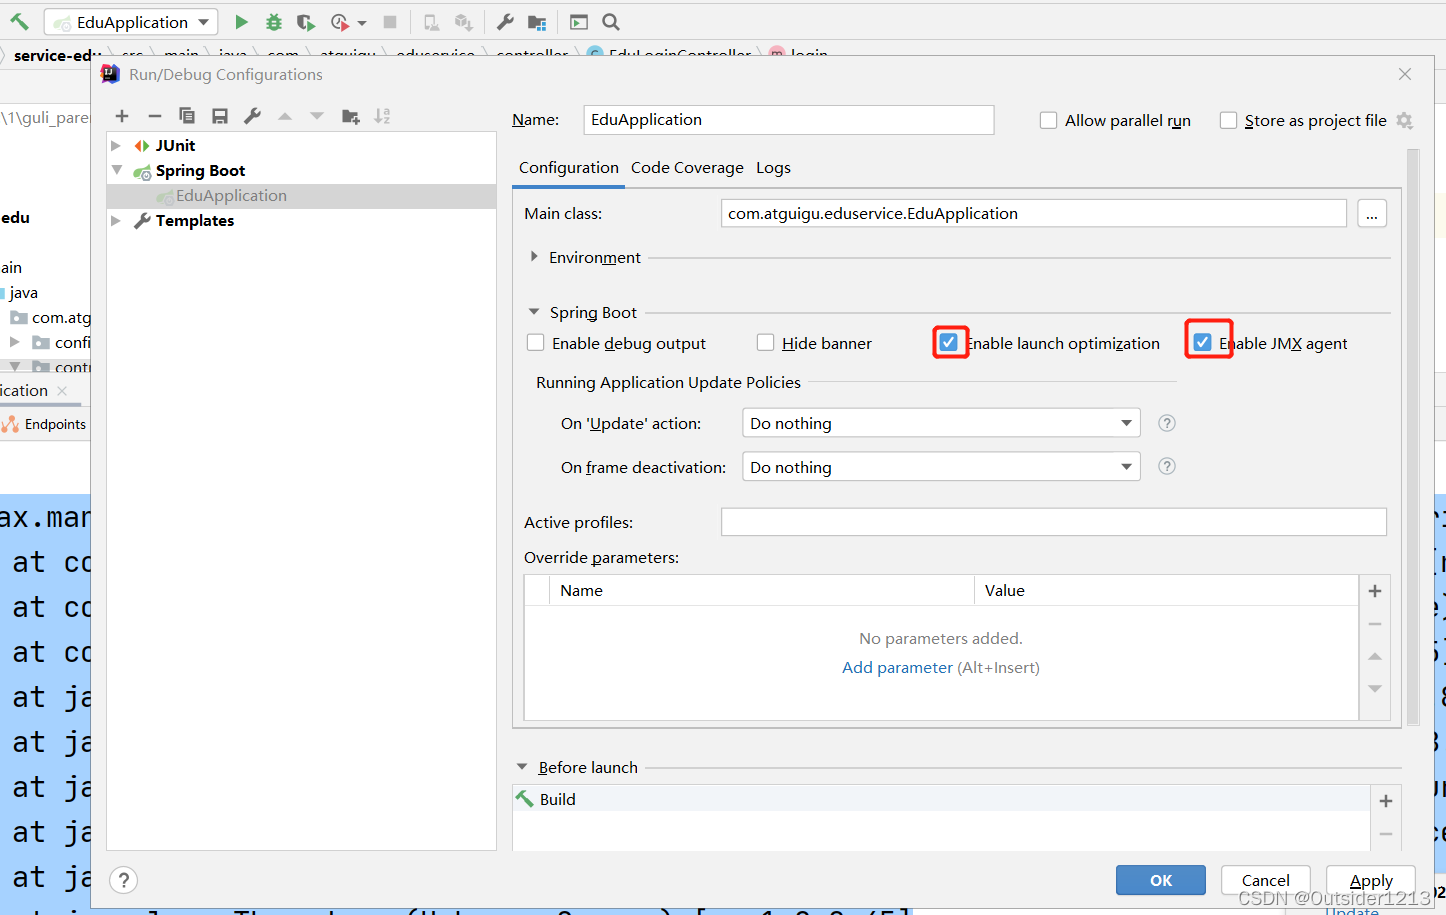Enable debug output checkbox

[x=535, y=343]
